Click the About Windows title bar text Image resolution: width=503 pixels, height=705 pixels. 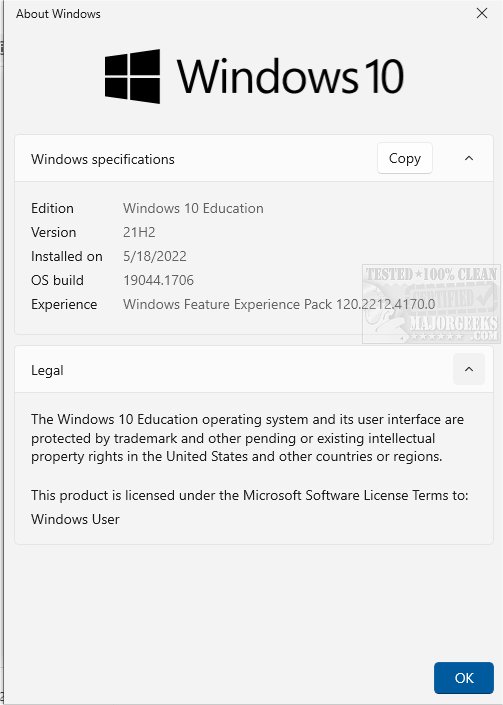point(58,14)
